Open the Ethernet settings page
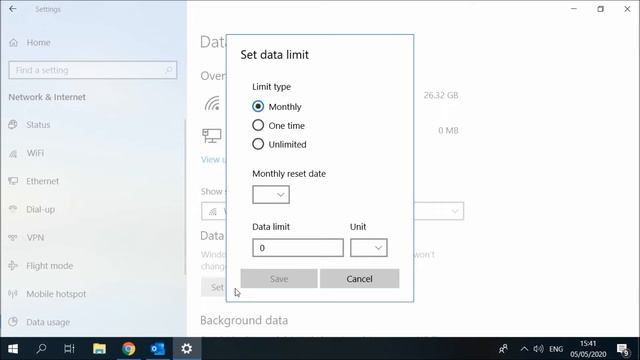The height and width of the screenshot is (360, 640). tap(42, 181)
